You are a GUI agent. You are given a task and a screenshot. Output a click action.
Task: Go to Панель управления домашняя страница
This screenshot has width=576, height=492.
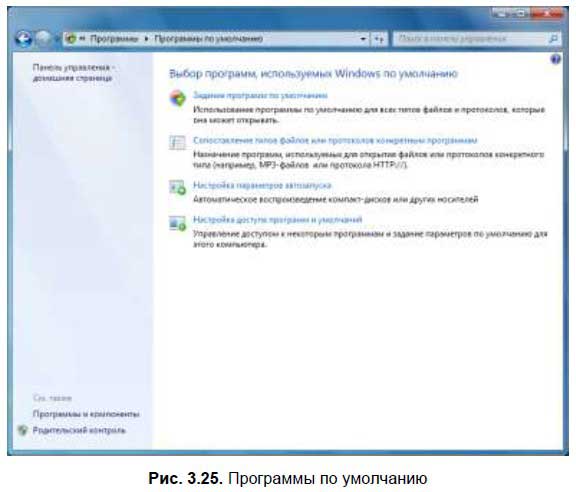coord(73,72)
